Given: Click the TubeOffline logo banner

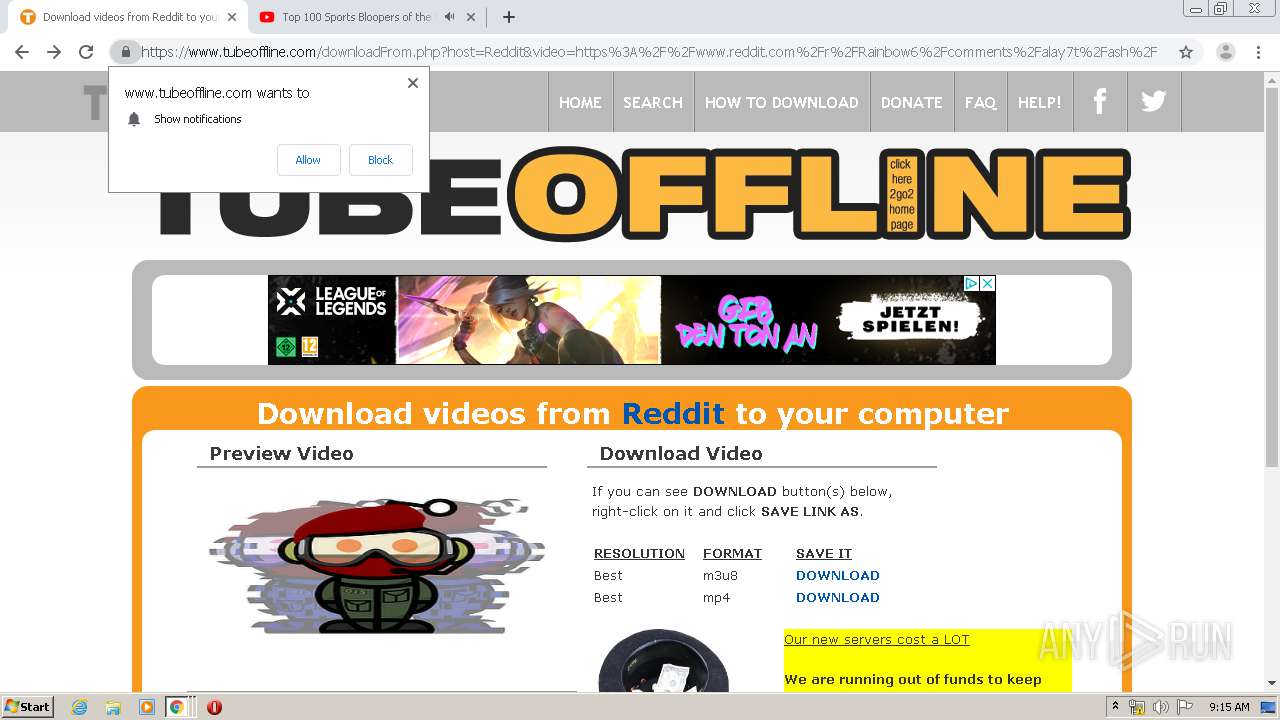Looking at the screenshot, I should pos(644,193).
